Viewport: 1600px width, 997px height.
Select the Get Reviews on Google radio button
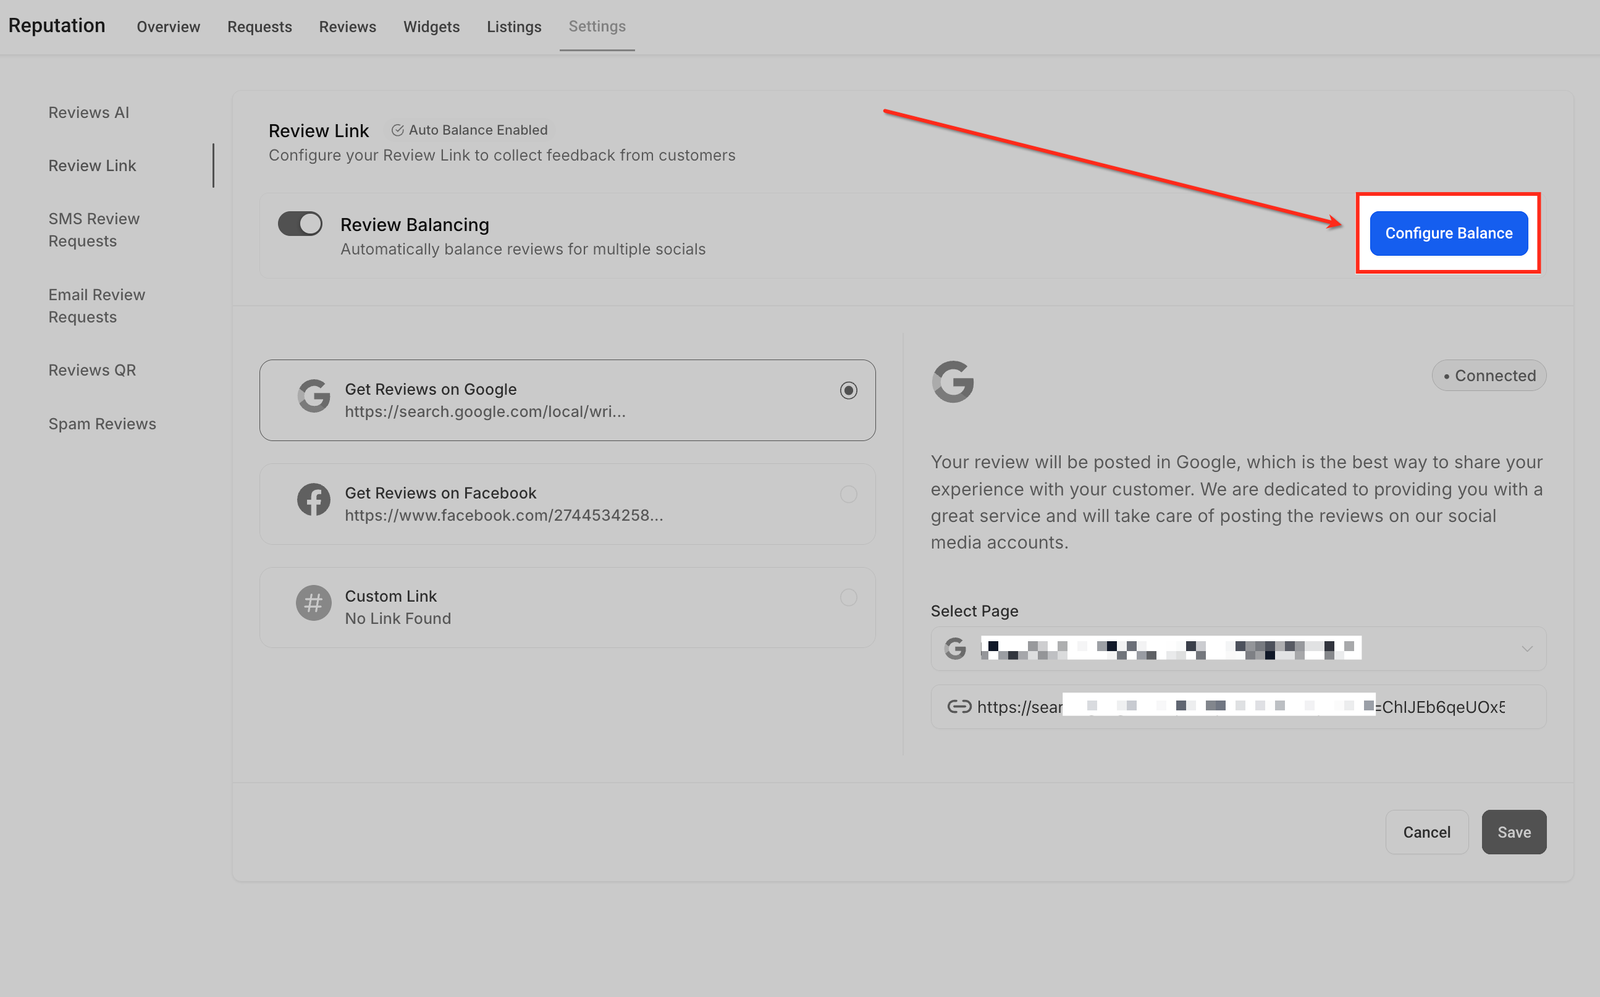[x=848, y=390]
